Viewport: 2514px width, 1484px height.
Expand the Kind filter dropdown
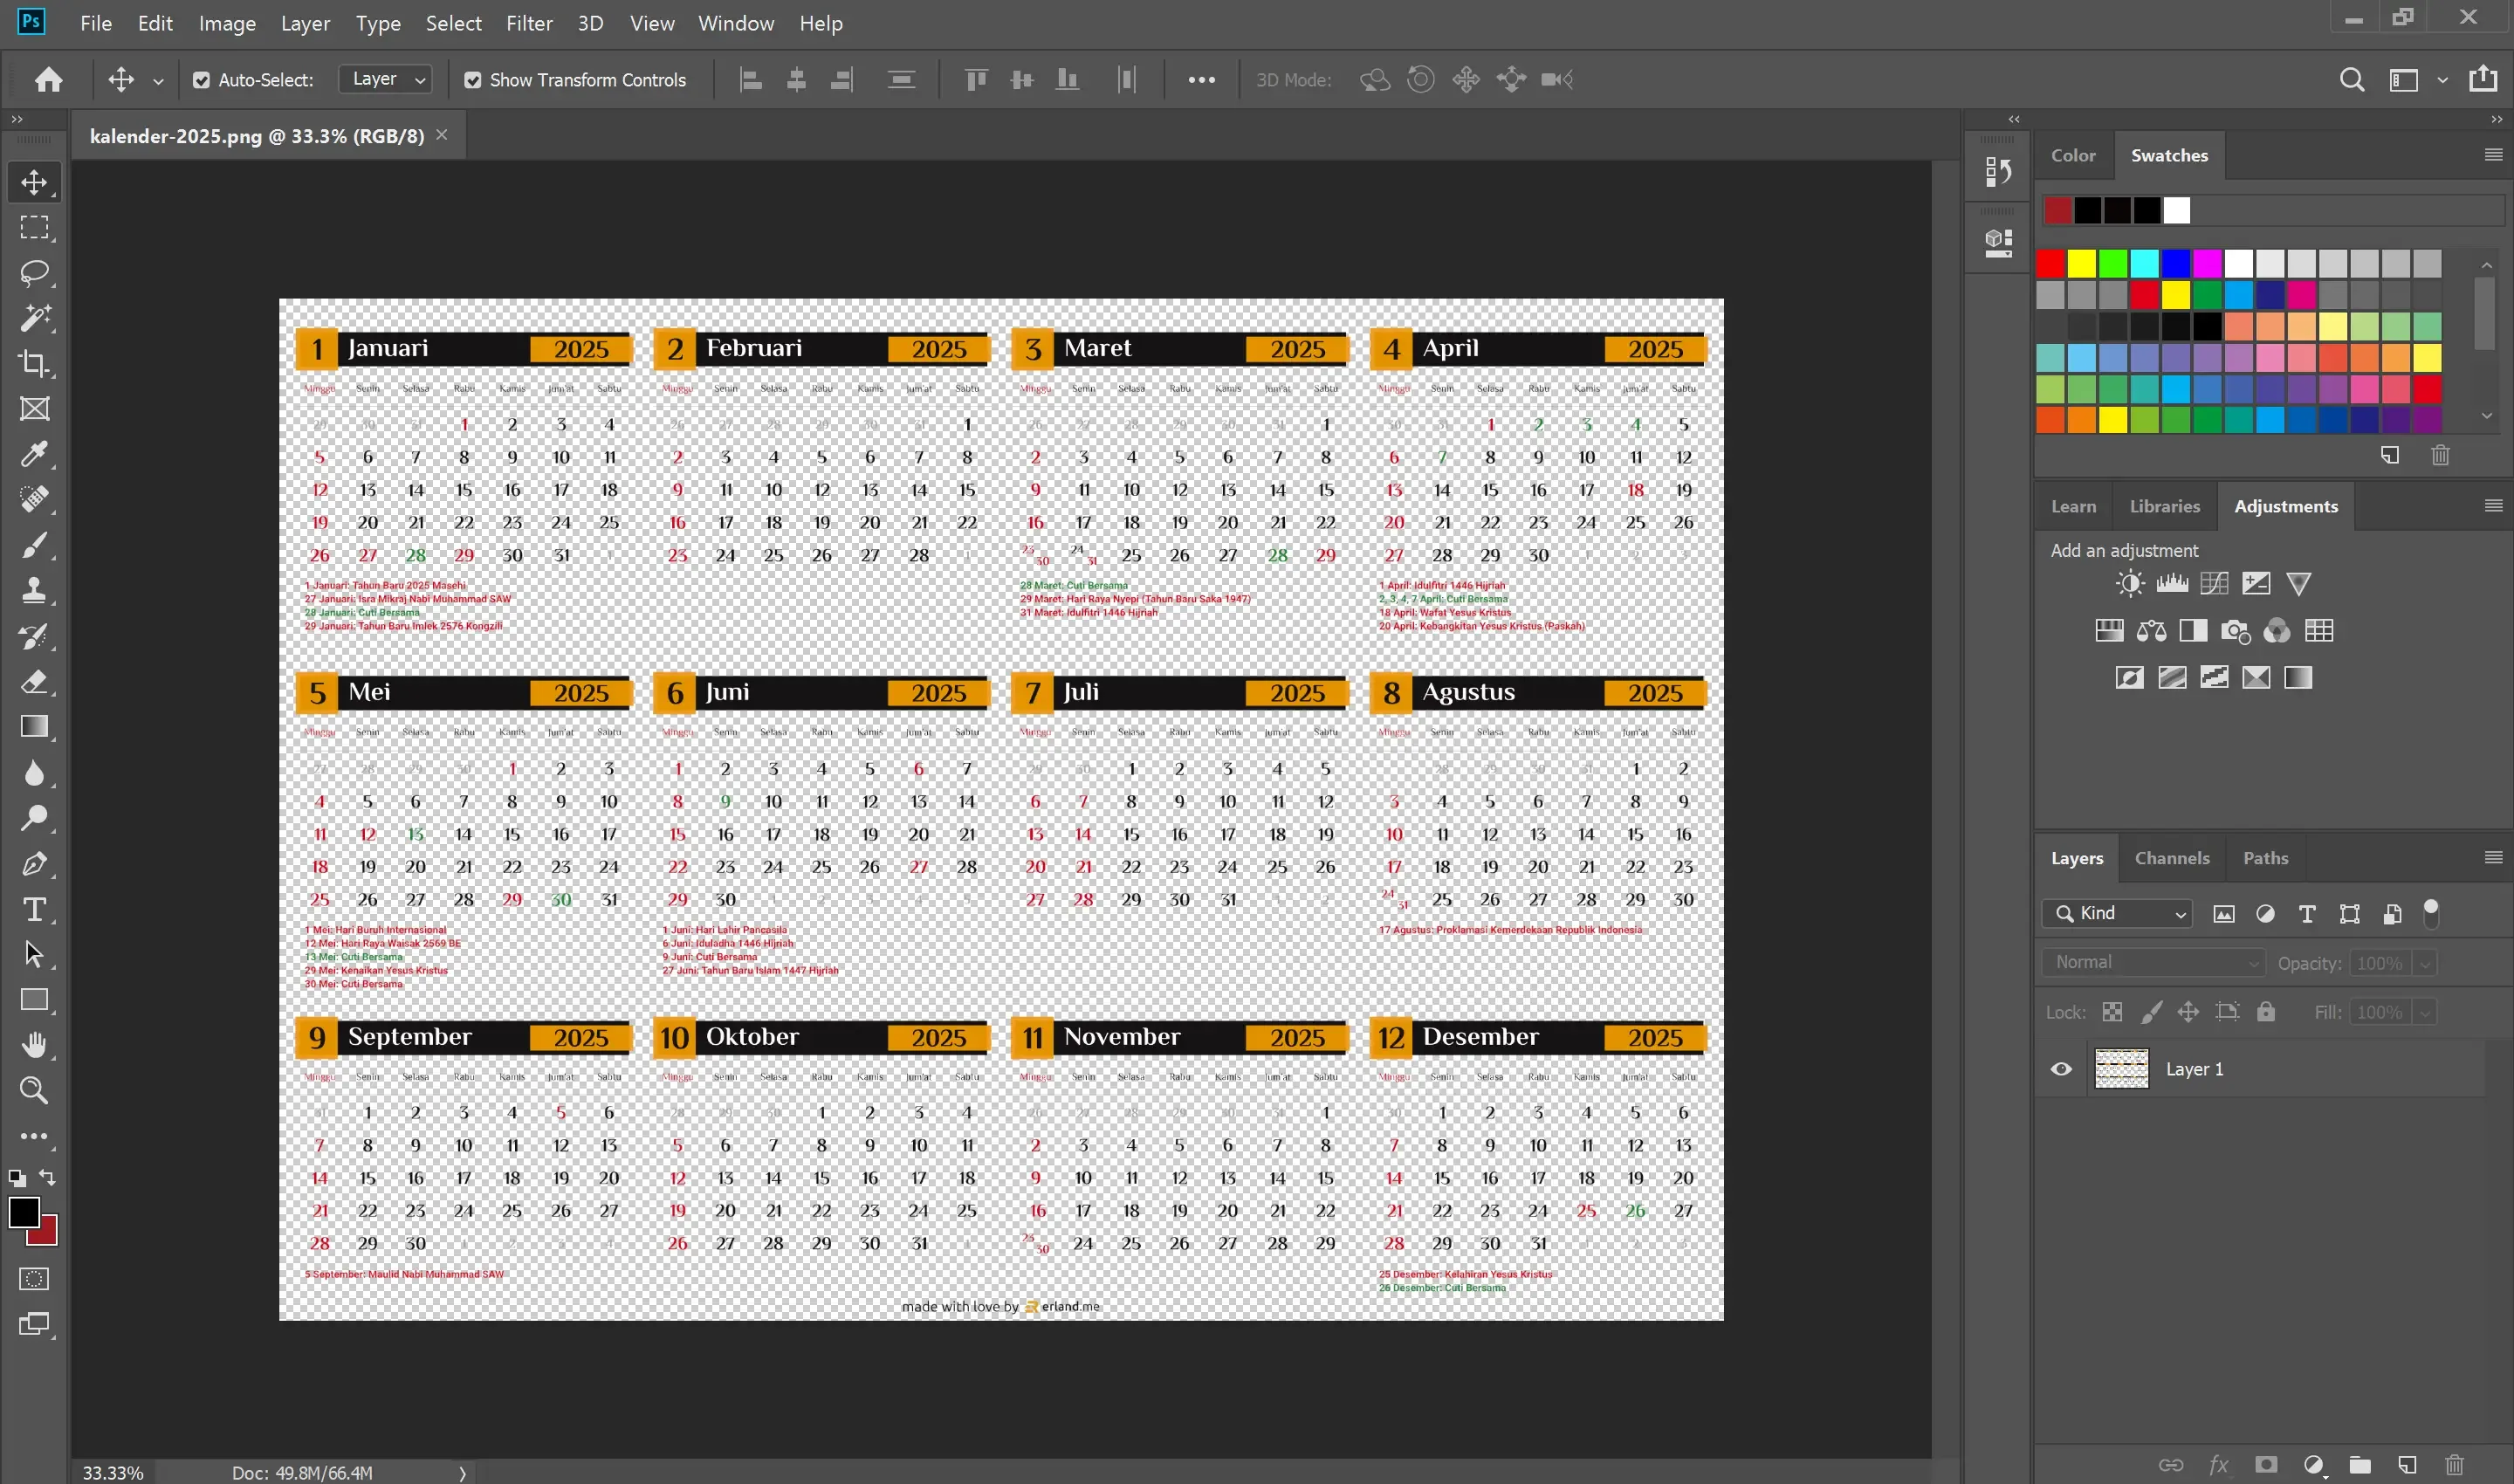click(x=2118, y=913)
